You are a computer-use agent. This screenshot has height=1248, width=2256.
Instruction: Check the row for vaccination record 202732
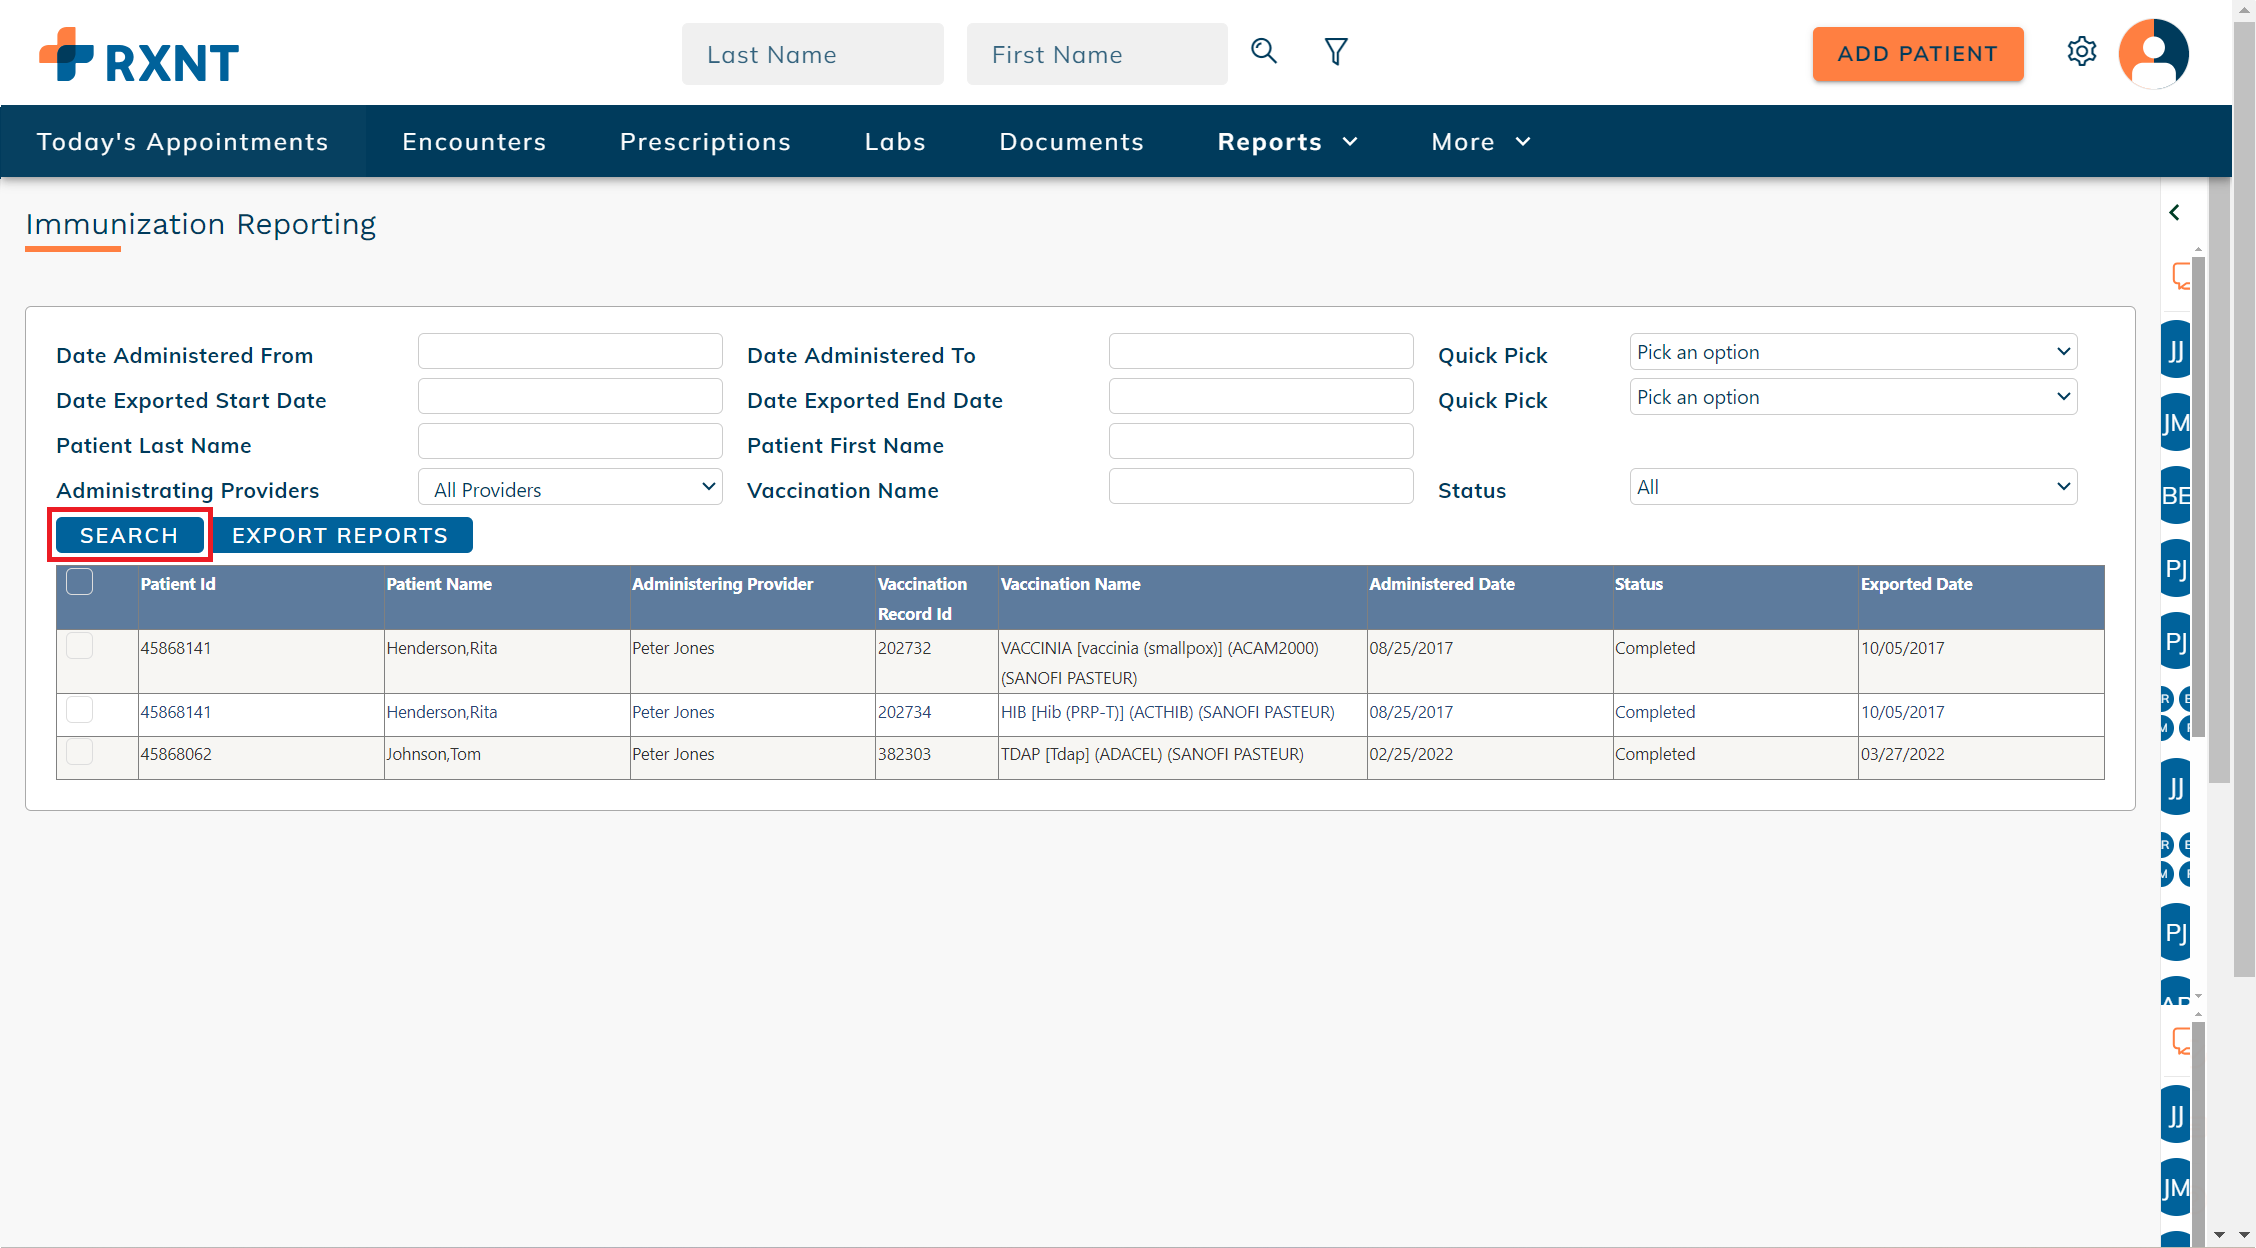(79, 646)
